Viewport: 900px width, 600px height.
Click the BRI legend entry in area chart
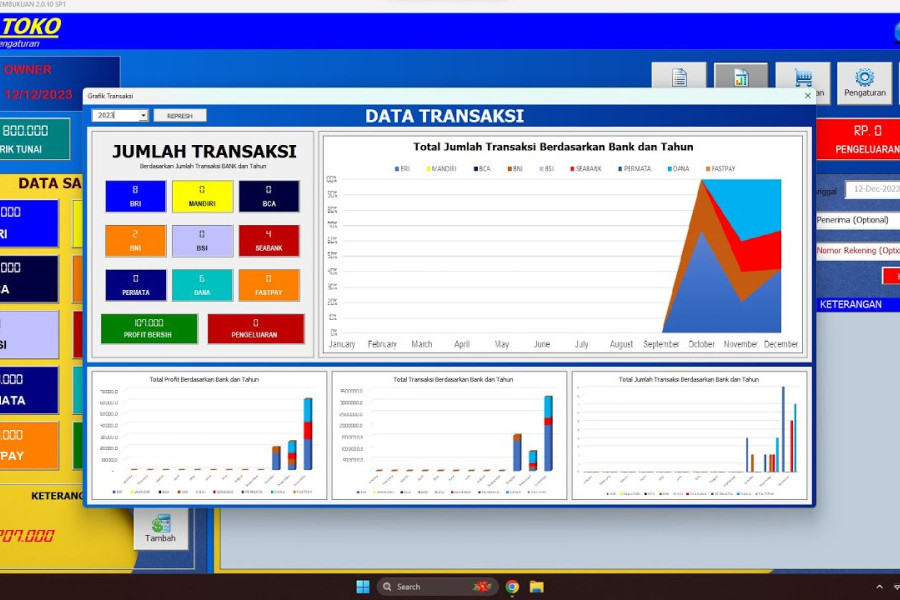[402, 169]
